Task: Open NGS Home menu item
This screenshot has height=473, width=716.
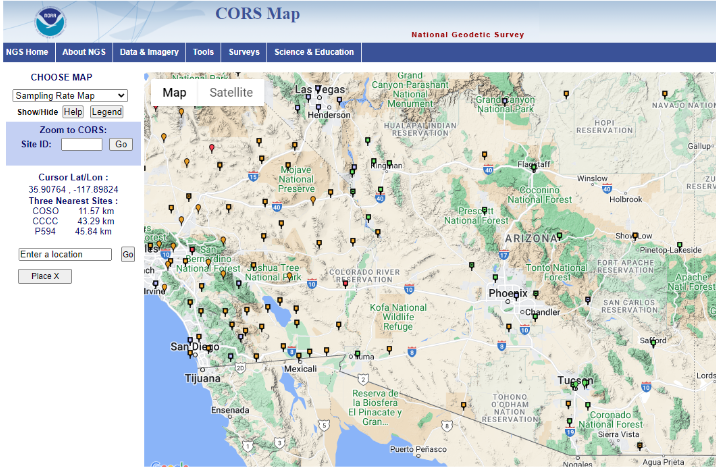Action: point(27,52)
